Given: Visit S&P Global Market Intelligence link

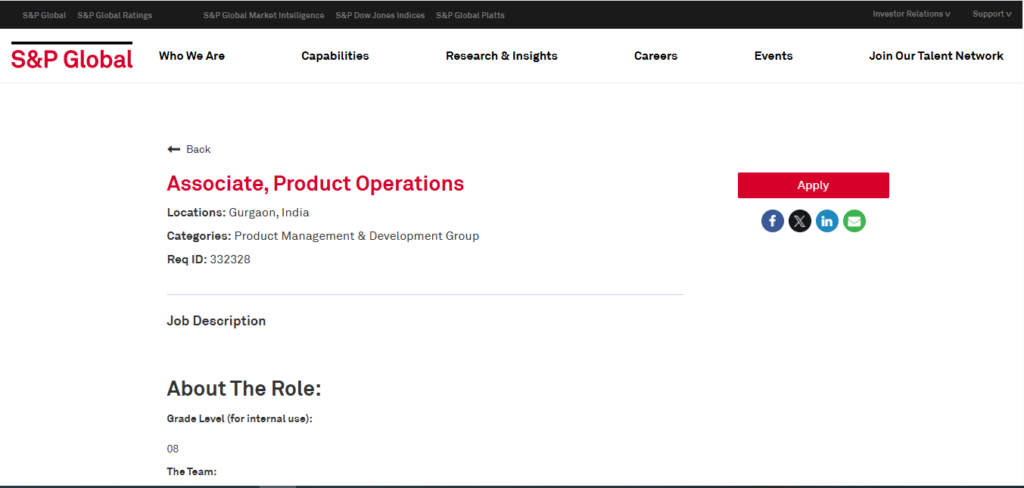Looking at the screenshot, I should 264,15.
